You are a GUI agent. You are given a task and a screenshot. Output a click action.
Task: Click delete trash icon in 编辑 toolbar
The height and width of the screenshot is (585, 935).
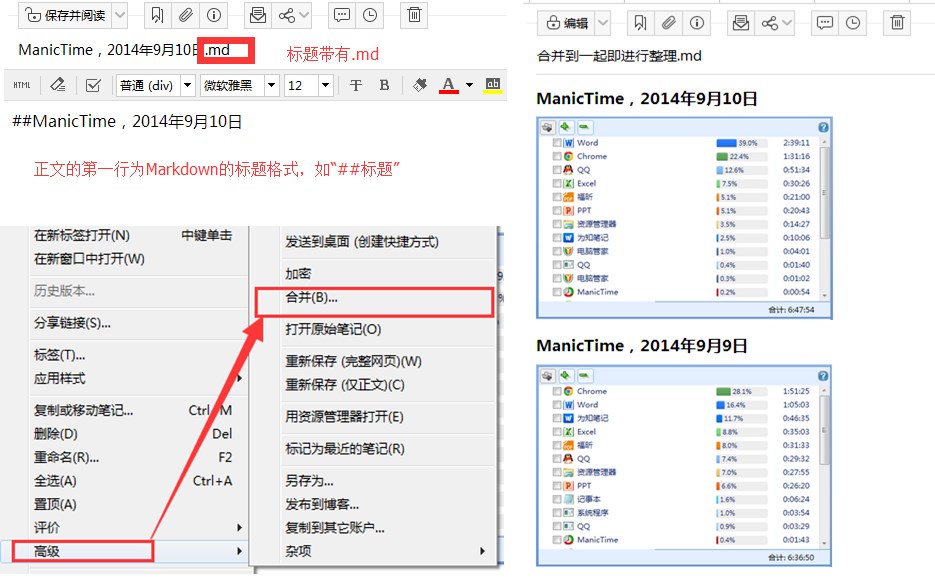tap(897, 23)
